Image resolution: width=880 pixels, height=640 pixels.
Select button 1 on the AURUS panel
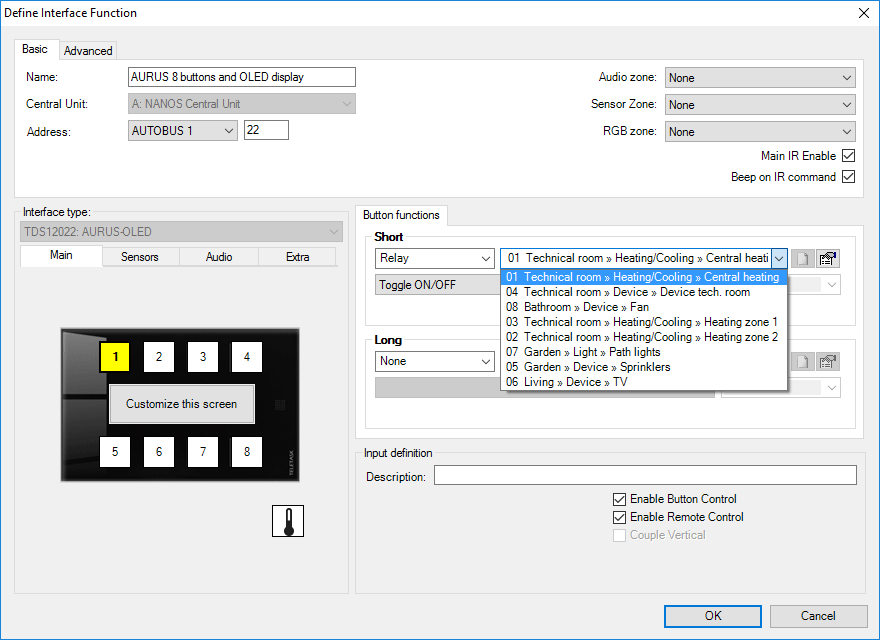[x=115, y=356]
